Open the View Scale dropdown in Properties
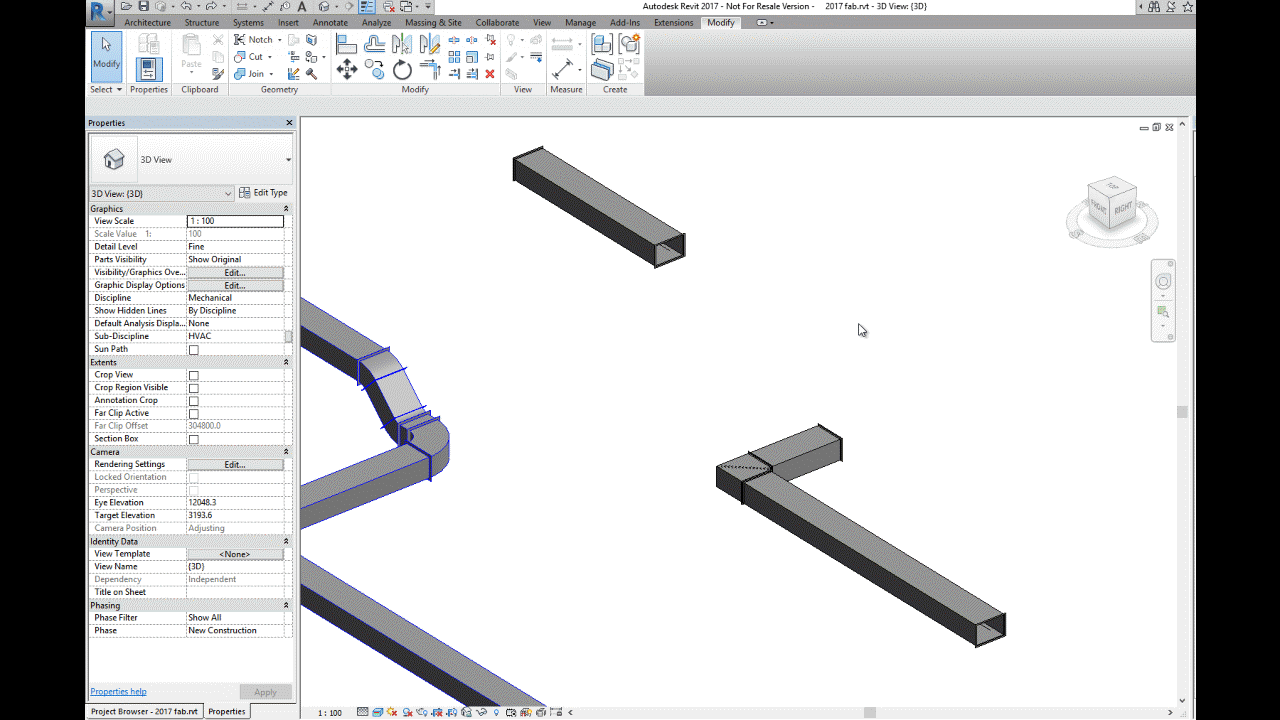Screen dimensions: 1280x720 [x=235, y=220]
